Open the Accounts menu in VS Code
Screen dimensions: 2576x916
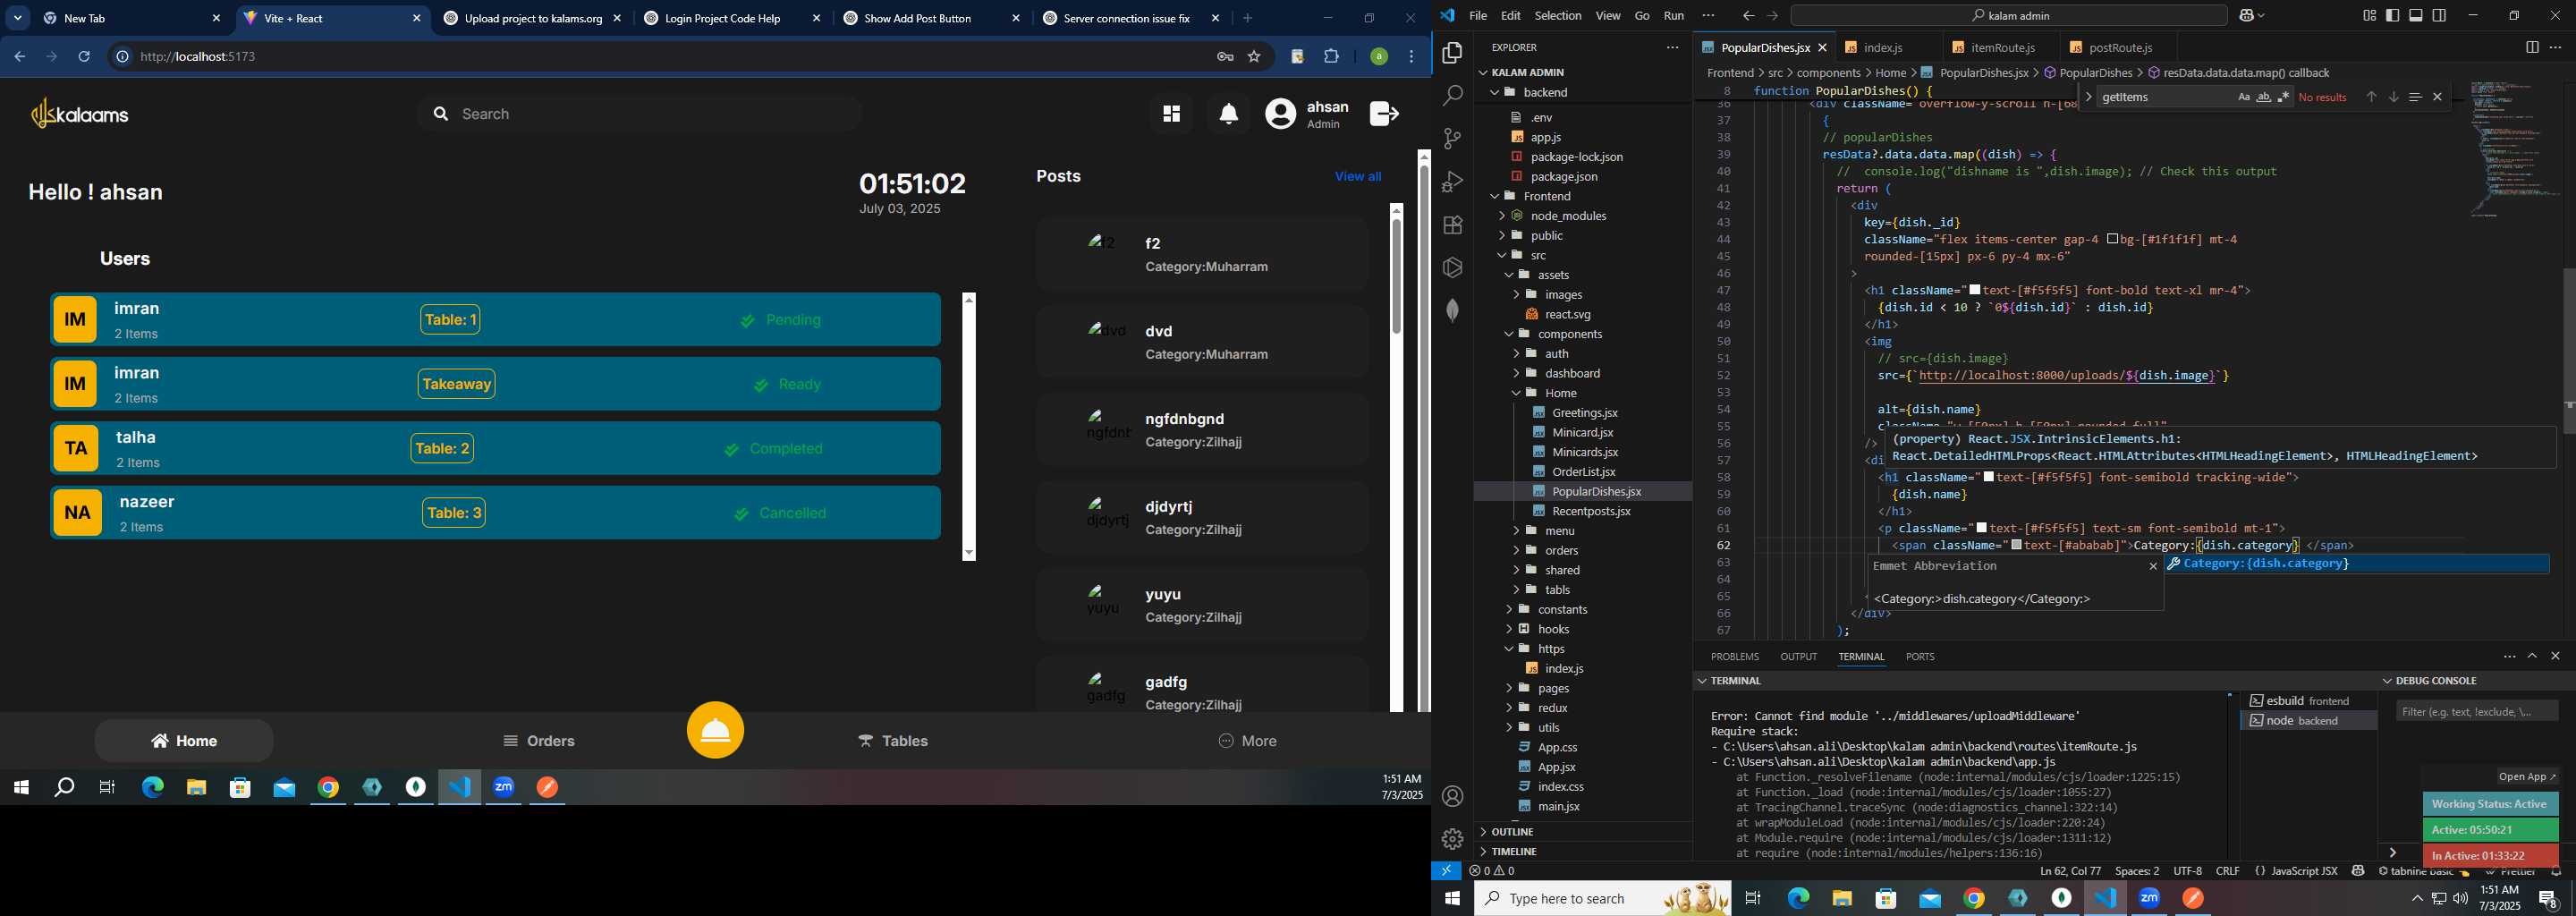(x=1453, y=797)
